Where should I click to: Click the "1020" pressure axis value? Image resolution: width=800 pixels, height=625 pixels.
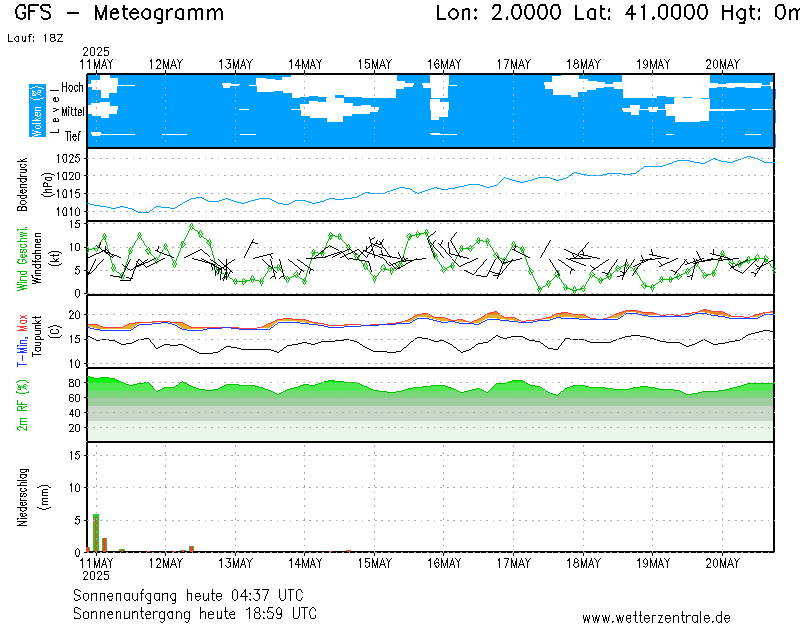pos(68,177)
